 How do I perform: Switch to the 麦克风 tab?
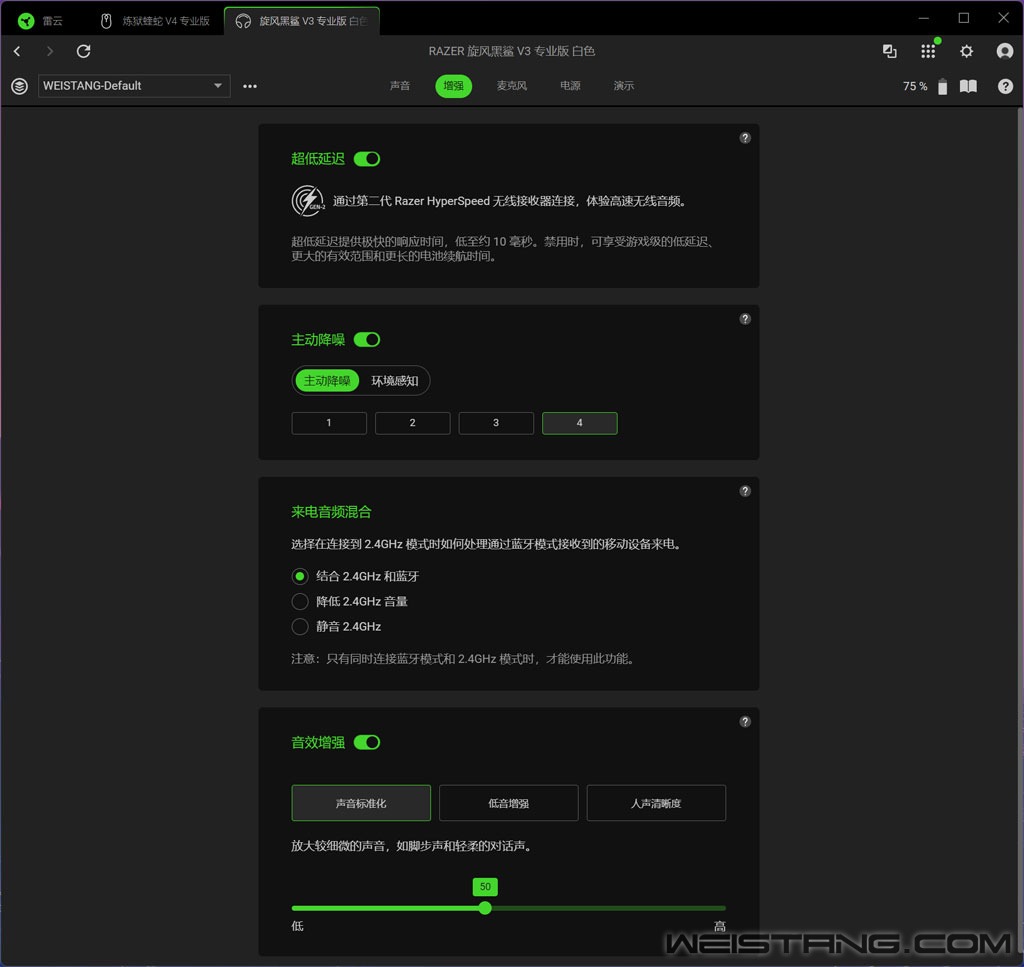pyautogui.click(x=511, y=86)
